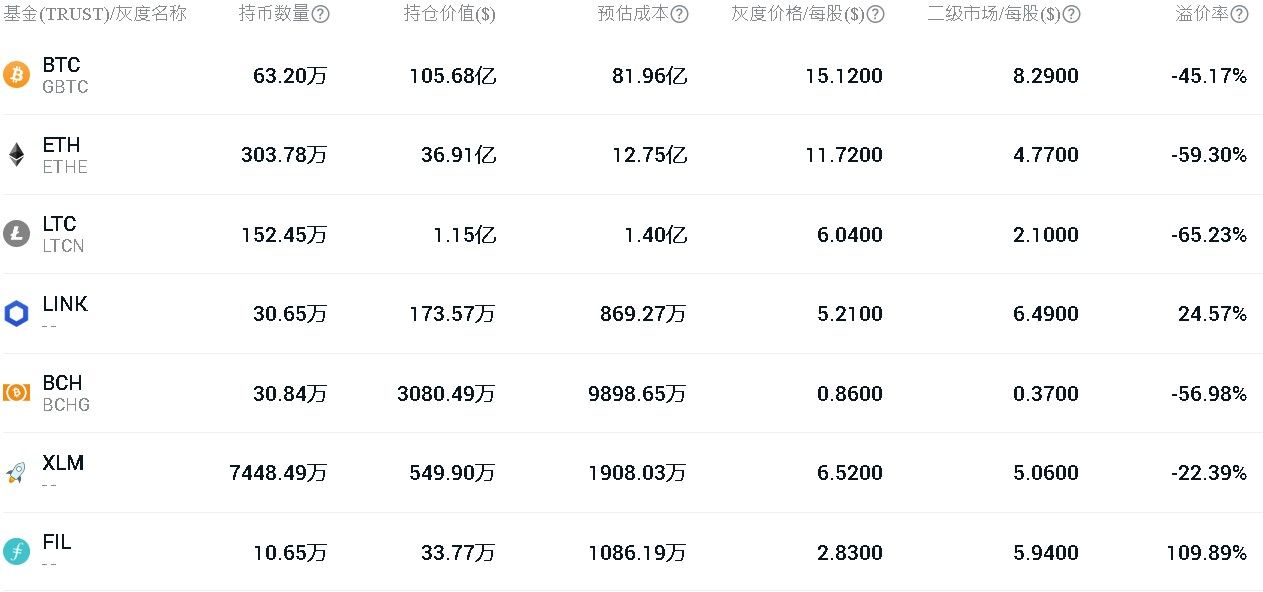Click question mark beside 二级市场/每股($)
The width and height of the screenshot is (1263, 592).
point(1071,14)
